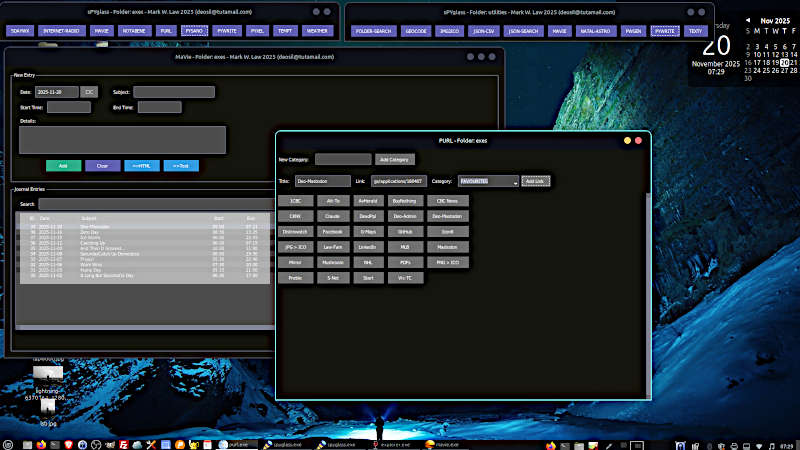The height and width of the screenshot is (450, 800).
Task: Launch WEATHER from sPYglass exes window
Action: (x=317, y=31)
